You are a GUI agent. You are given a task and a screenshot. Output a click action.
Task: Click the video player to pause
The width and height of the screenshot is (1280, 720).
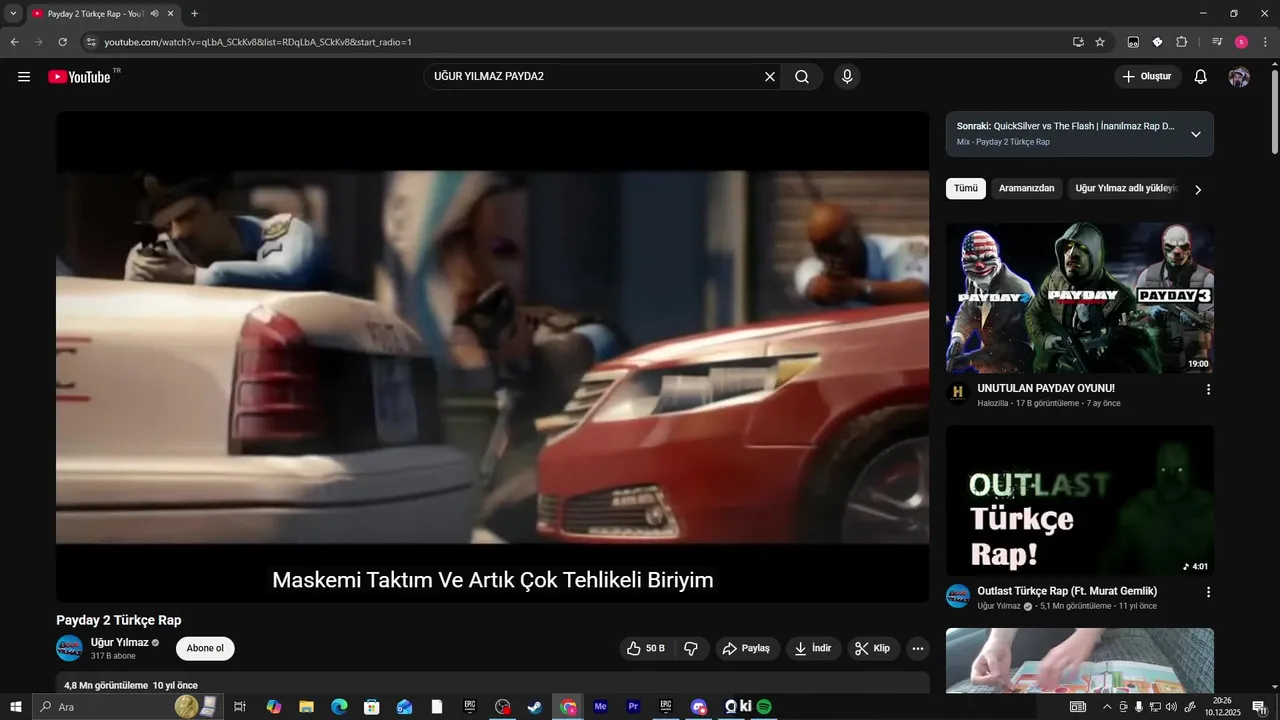(x=492, y=356)
